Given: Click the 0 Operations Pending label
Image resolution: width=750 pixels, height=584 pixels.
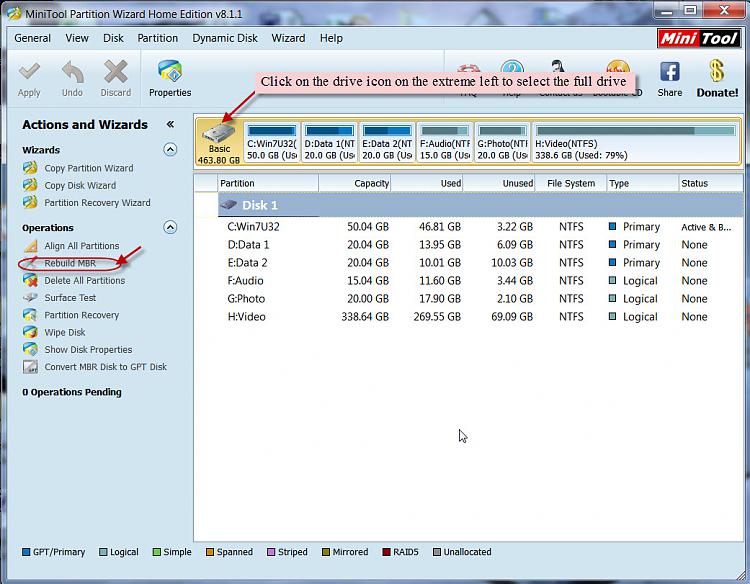Looking at the screenshot, I should 72,392.
